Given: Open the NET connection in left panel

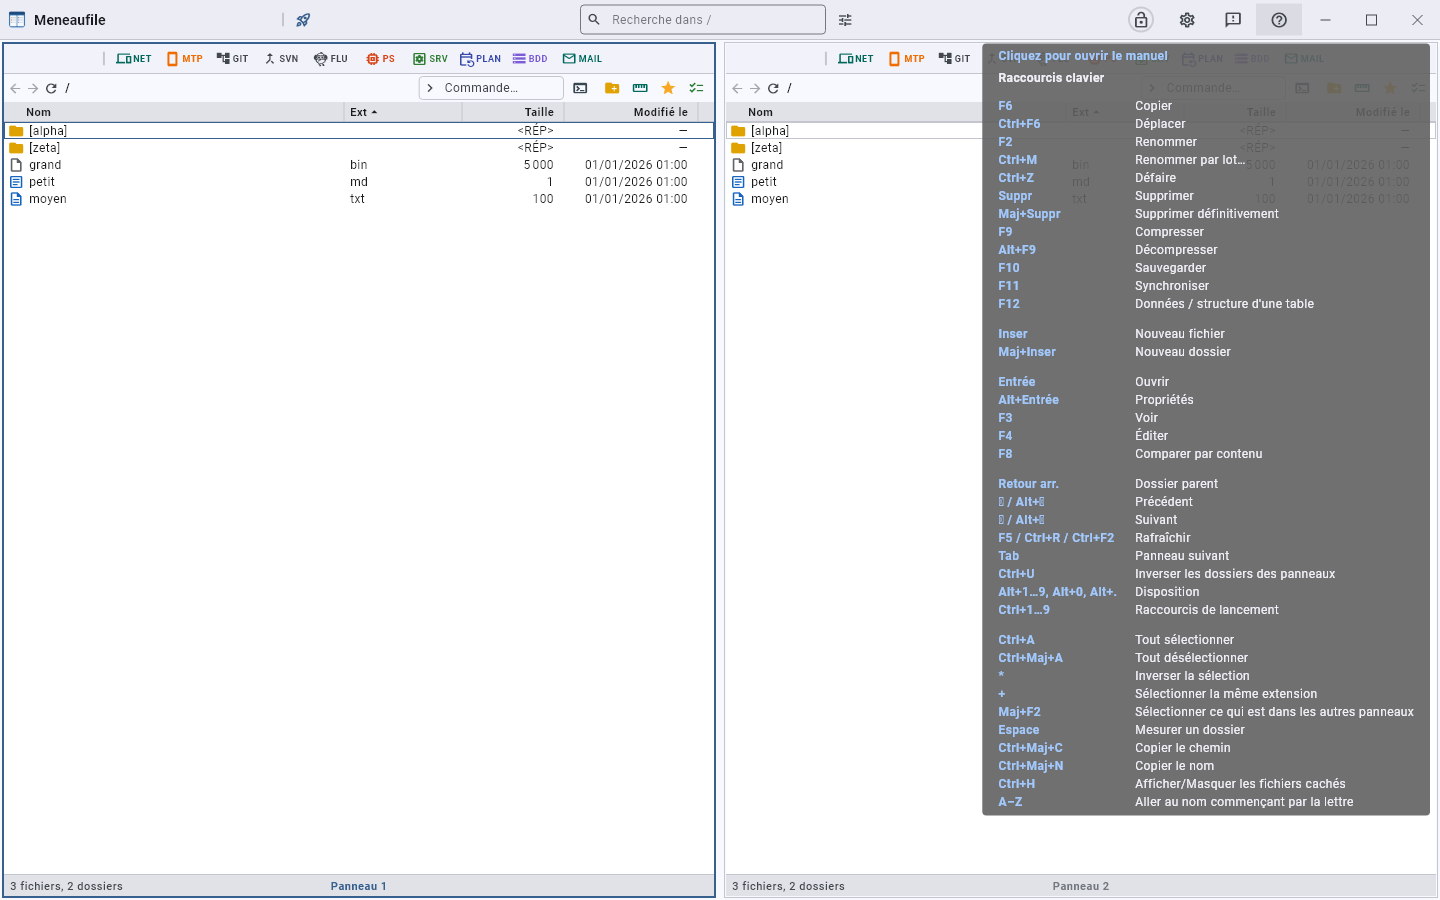Looking at the screenshot, I should (134, 59).
